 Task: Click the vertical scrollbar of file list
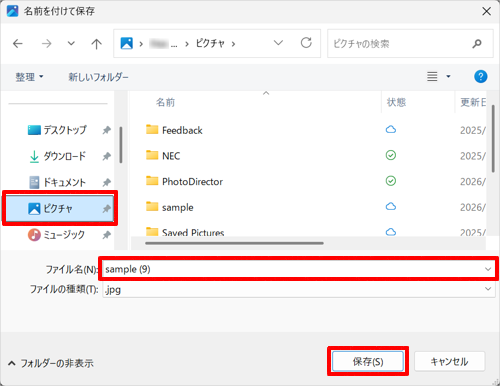click(493, 139)
